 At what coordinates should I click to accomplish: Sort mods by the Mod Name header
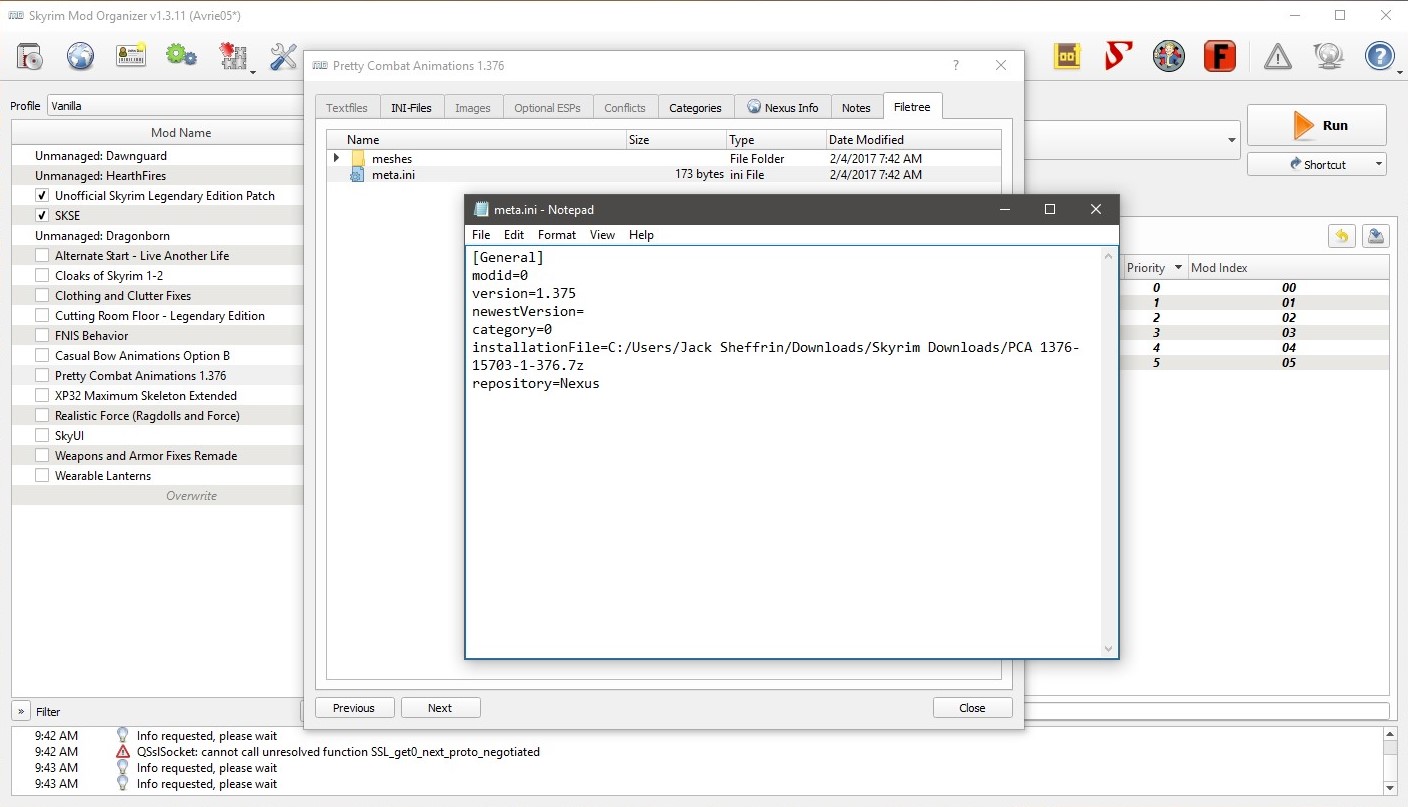[x=157, y=132]
